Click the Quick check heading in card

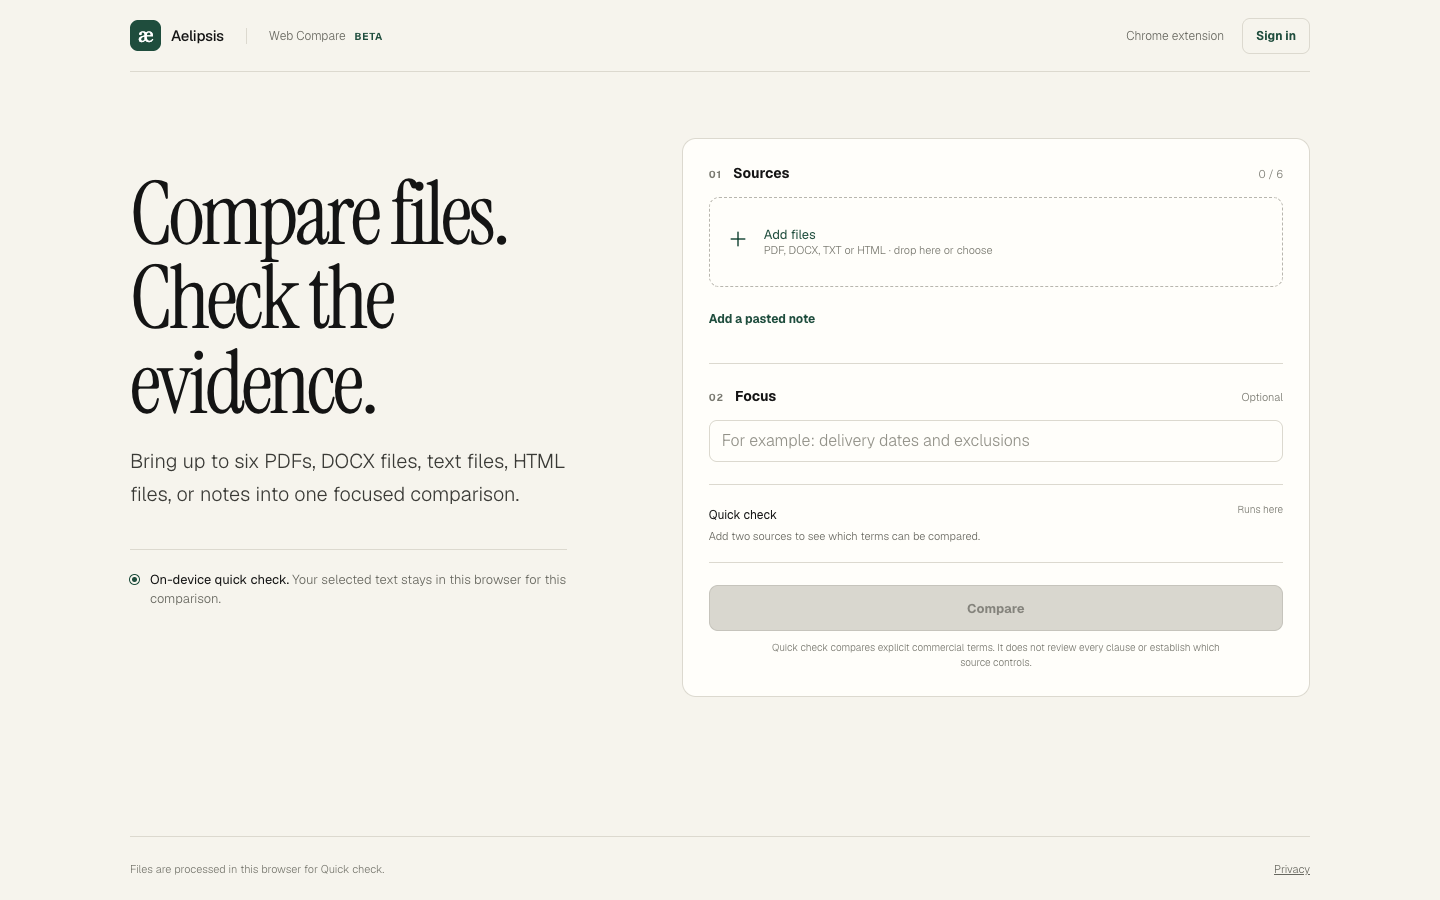[743, 515]
